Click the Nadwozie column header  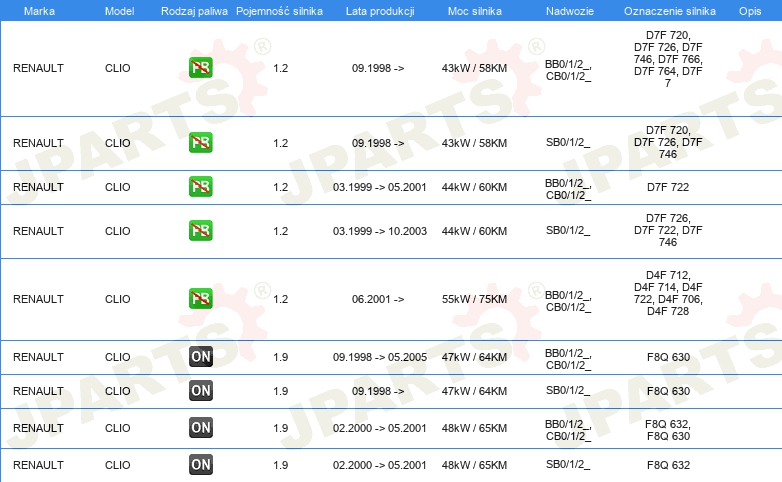[x=570, y=11]
